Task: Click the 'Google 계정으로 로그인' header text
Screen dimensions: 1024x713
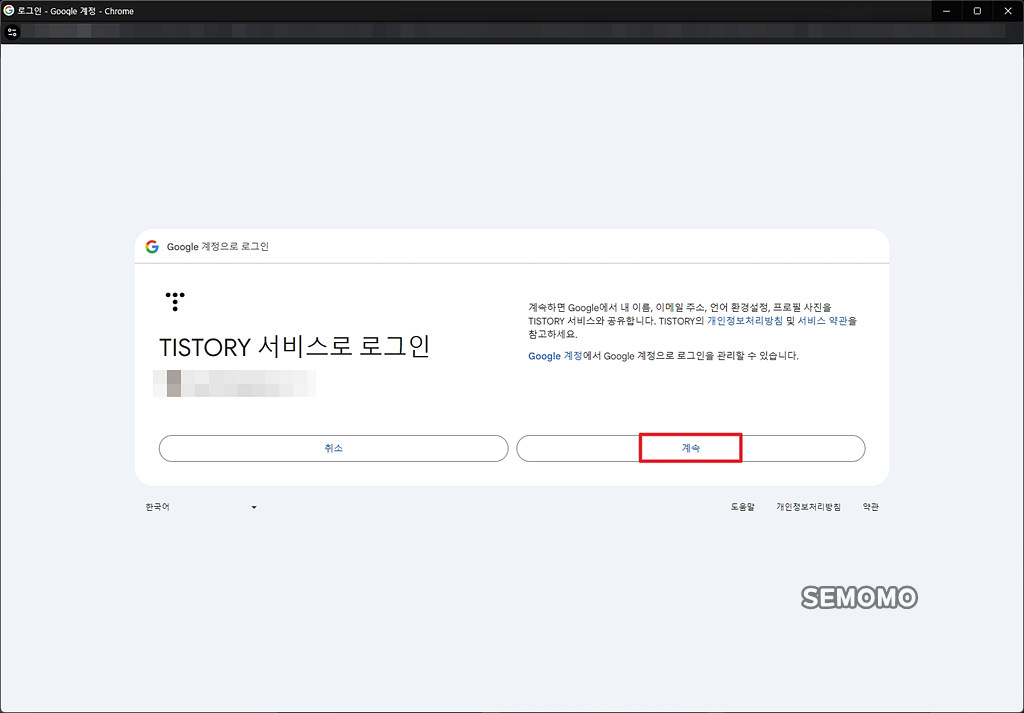Action: point(217,247)
